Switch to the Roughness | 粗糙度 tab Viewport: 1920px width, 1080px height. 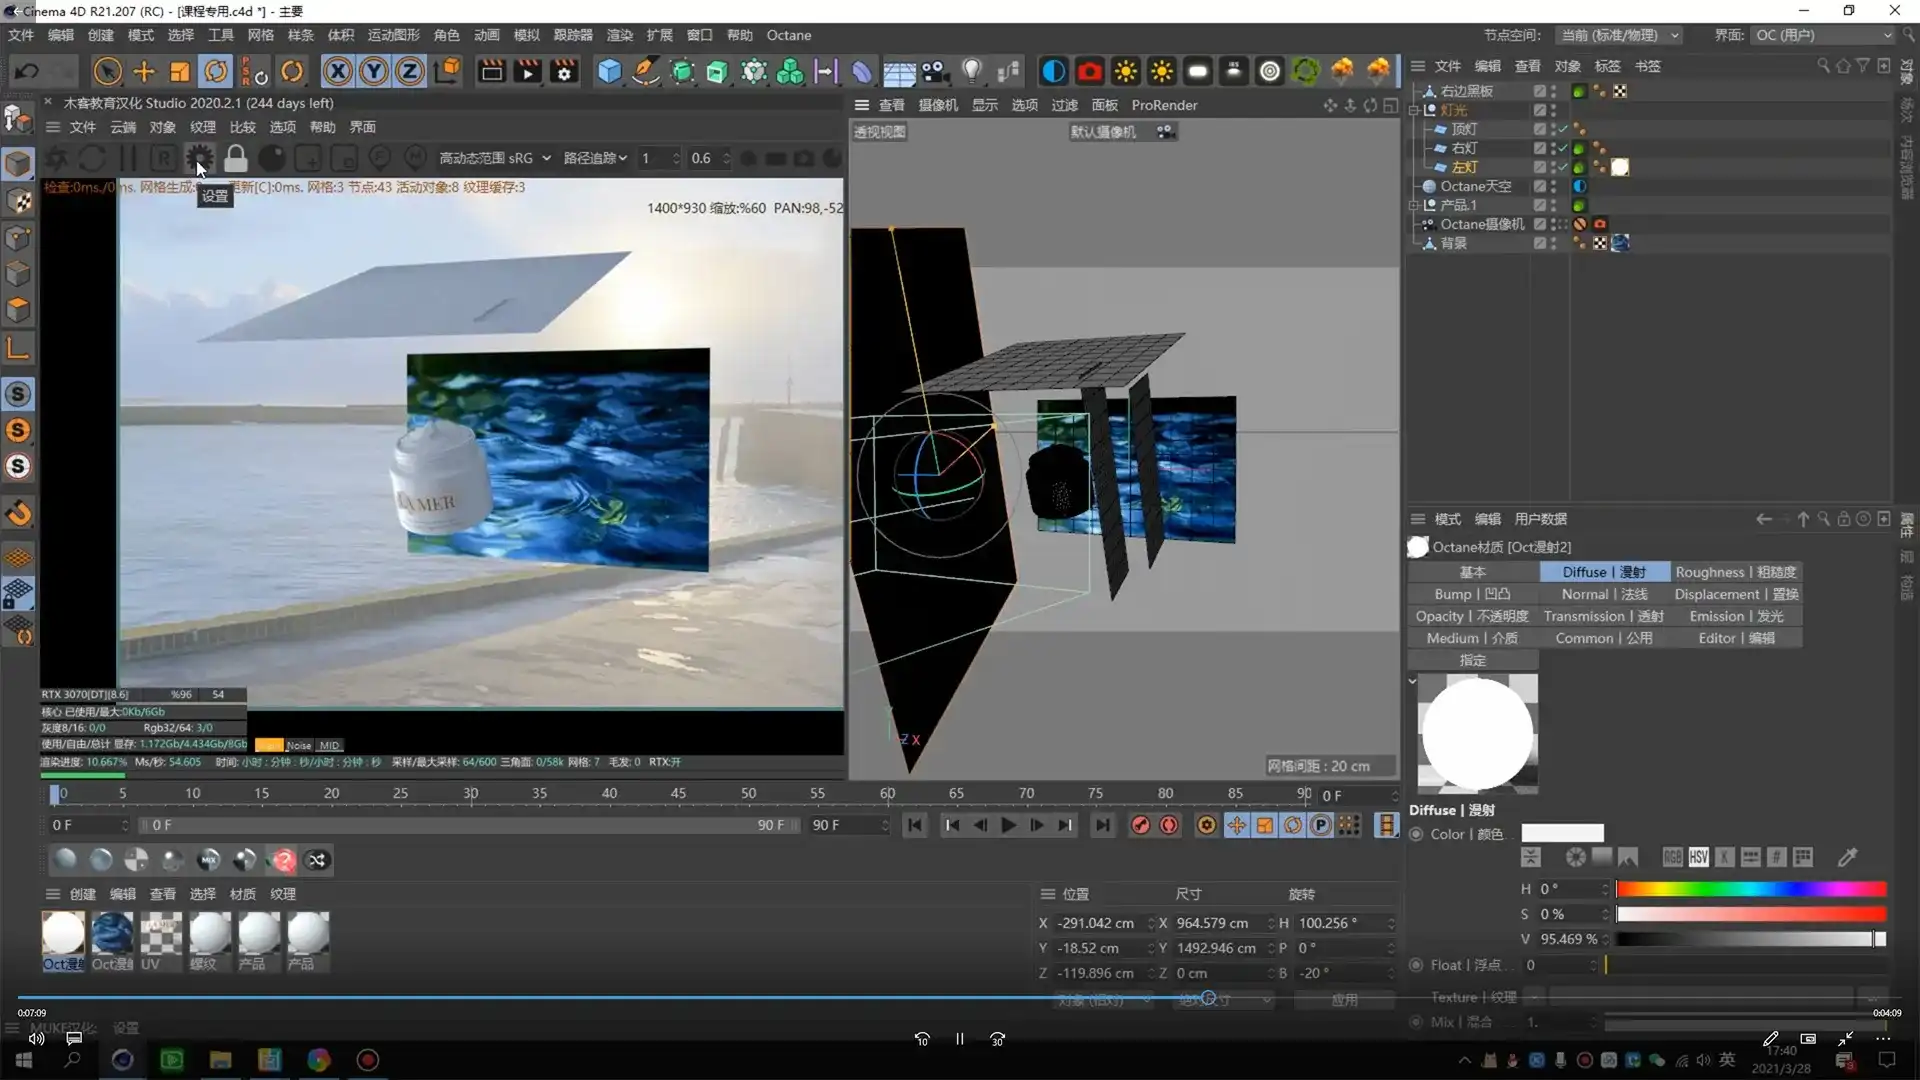[x=1736, y=571]
